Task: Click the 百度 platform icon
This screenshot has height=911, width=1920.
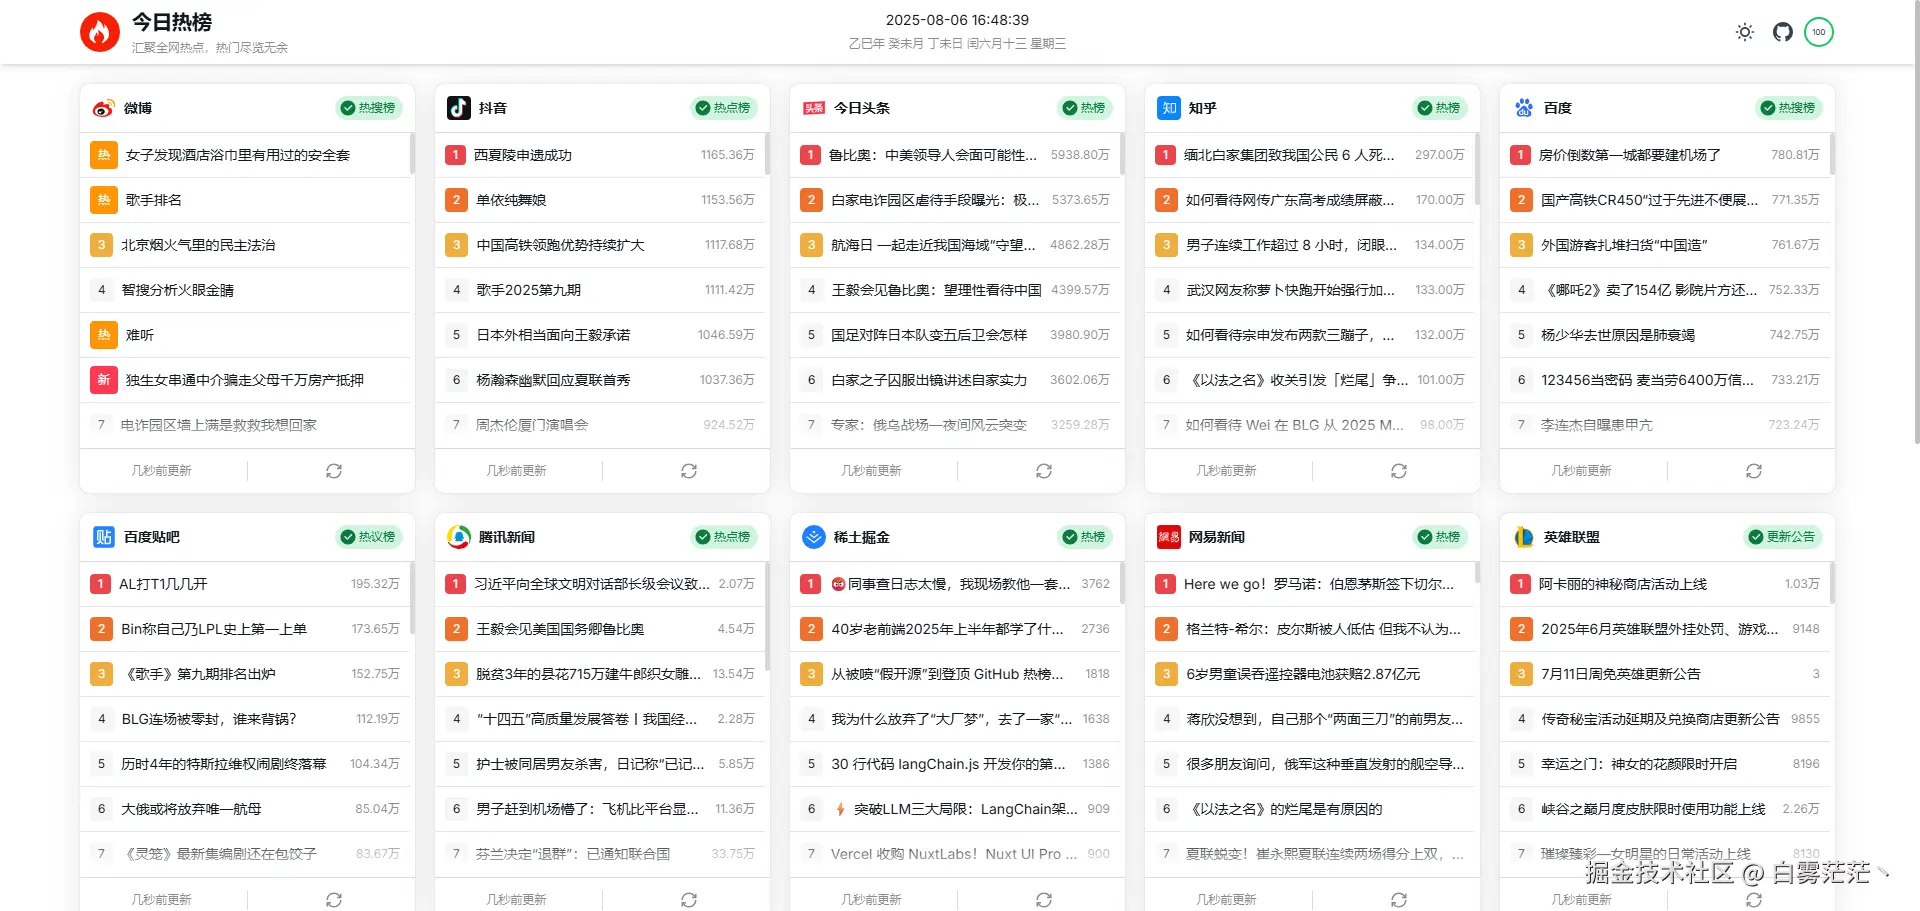Action: 1523,108
